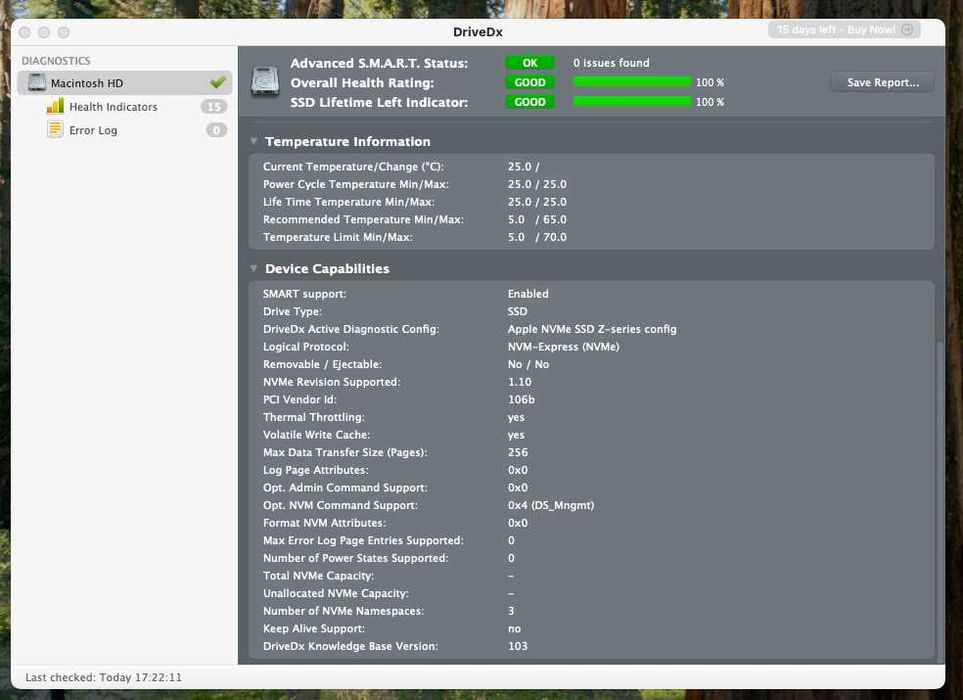Click the 'Total NVMe Capacity:' label

click(318, 576)
